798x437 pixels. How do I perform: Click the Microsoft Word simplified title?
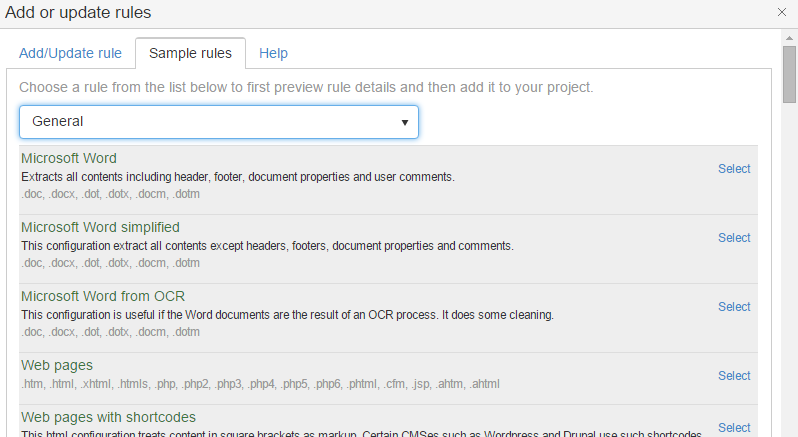click(100, 227)
